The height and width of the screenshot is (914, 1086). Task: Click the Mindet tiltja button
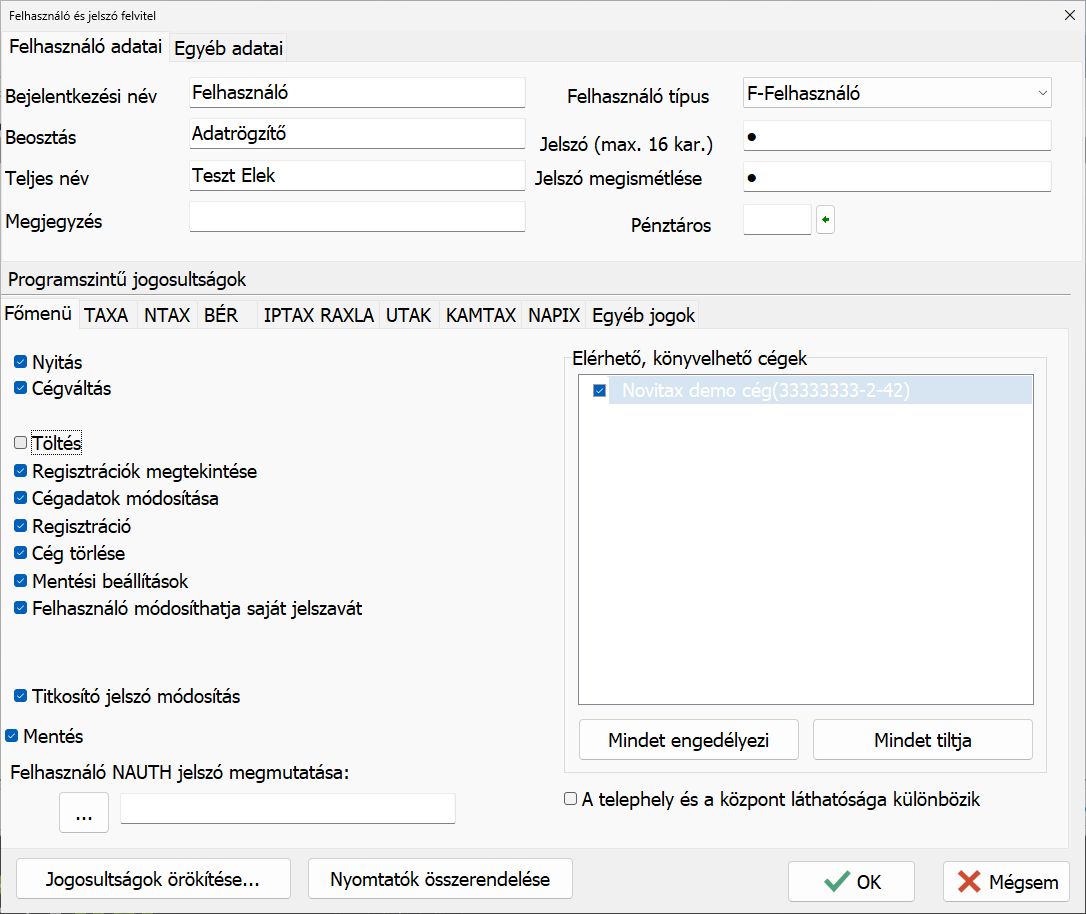point(922,740)
